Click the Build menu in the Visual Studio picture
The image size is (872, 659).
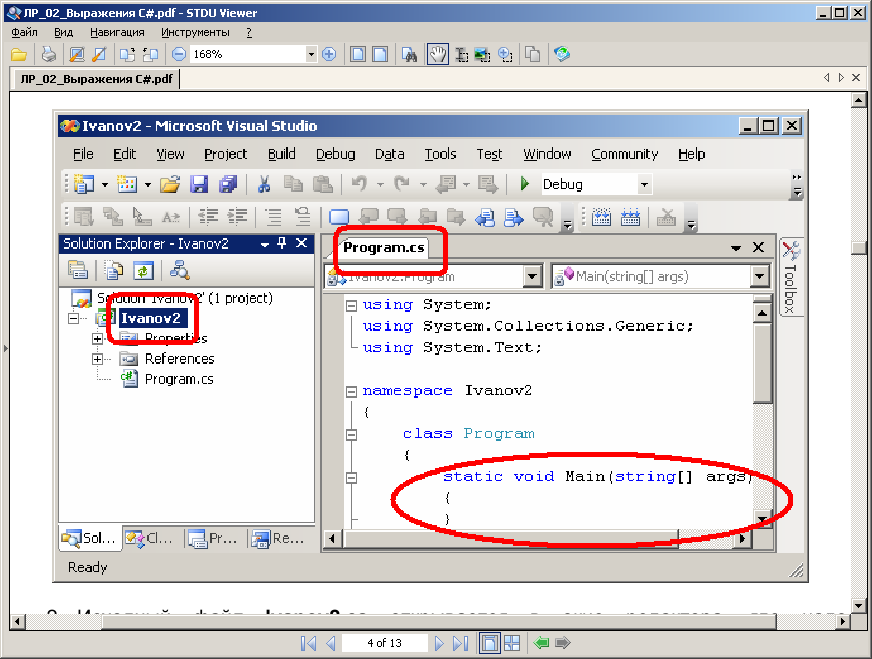(x=281, y=154)
